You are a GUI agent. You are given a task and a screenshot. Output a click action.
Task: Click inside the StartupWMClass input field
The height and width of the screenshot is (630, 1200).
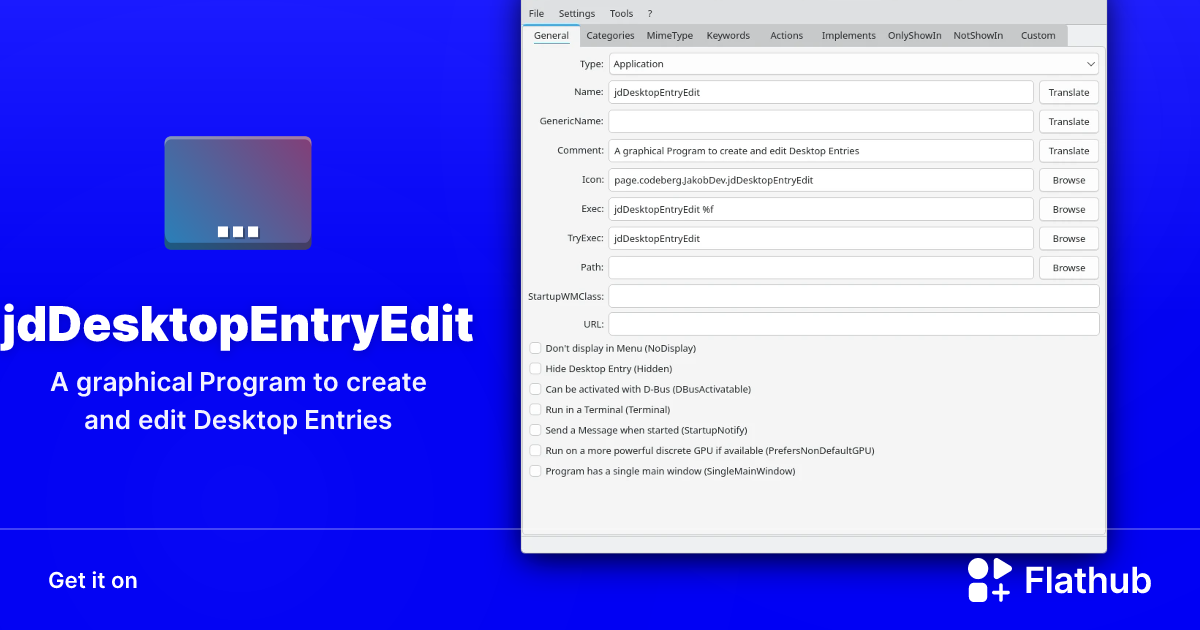853,295
